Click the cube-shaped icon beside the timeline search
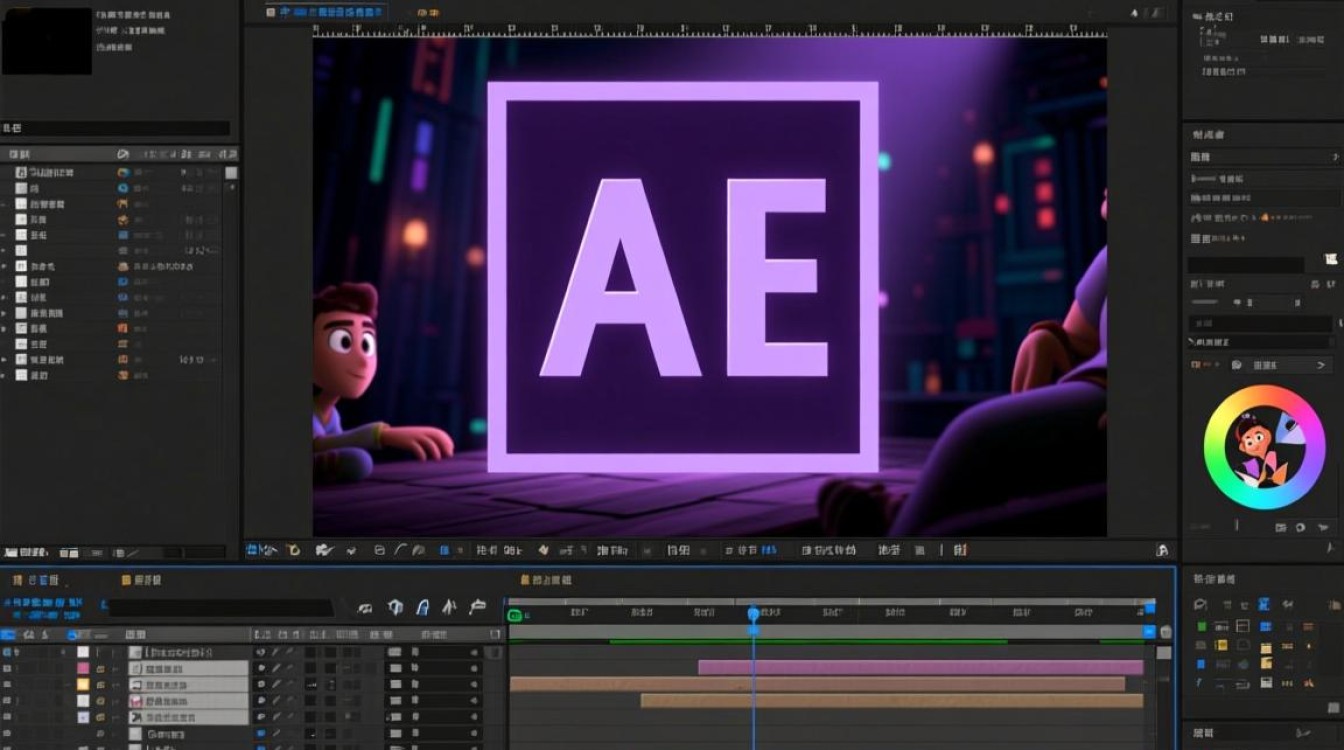The height and width of the screenshot is (750, 1344). coord(396,607)
